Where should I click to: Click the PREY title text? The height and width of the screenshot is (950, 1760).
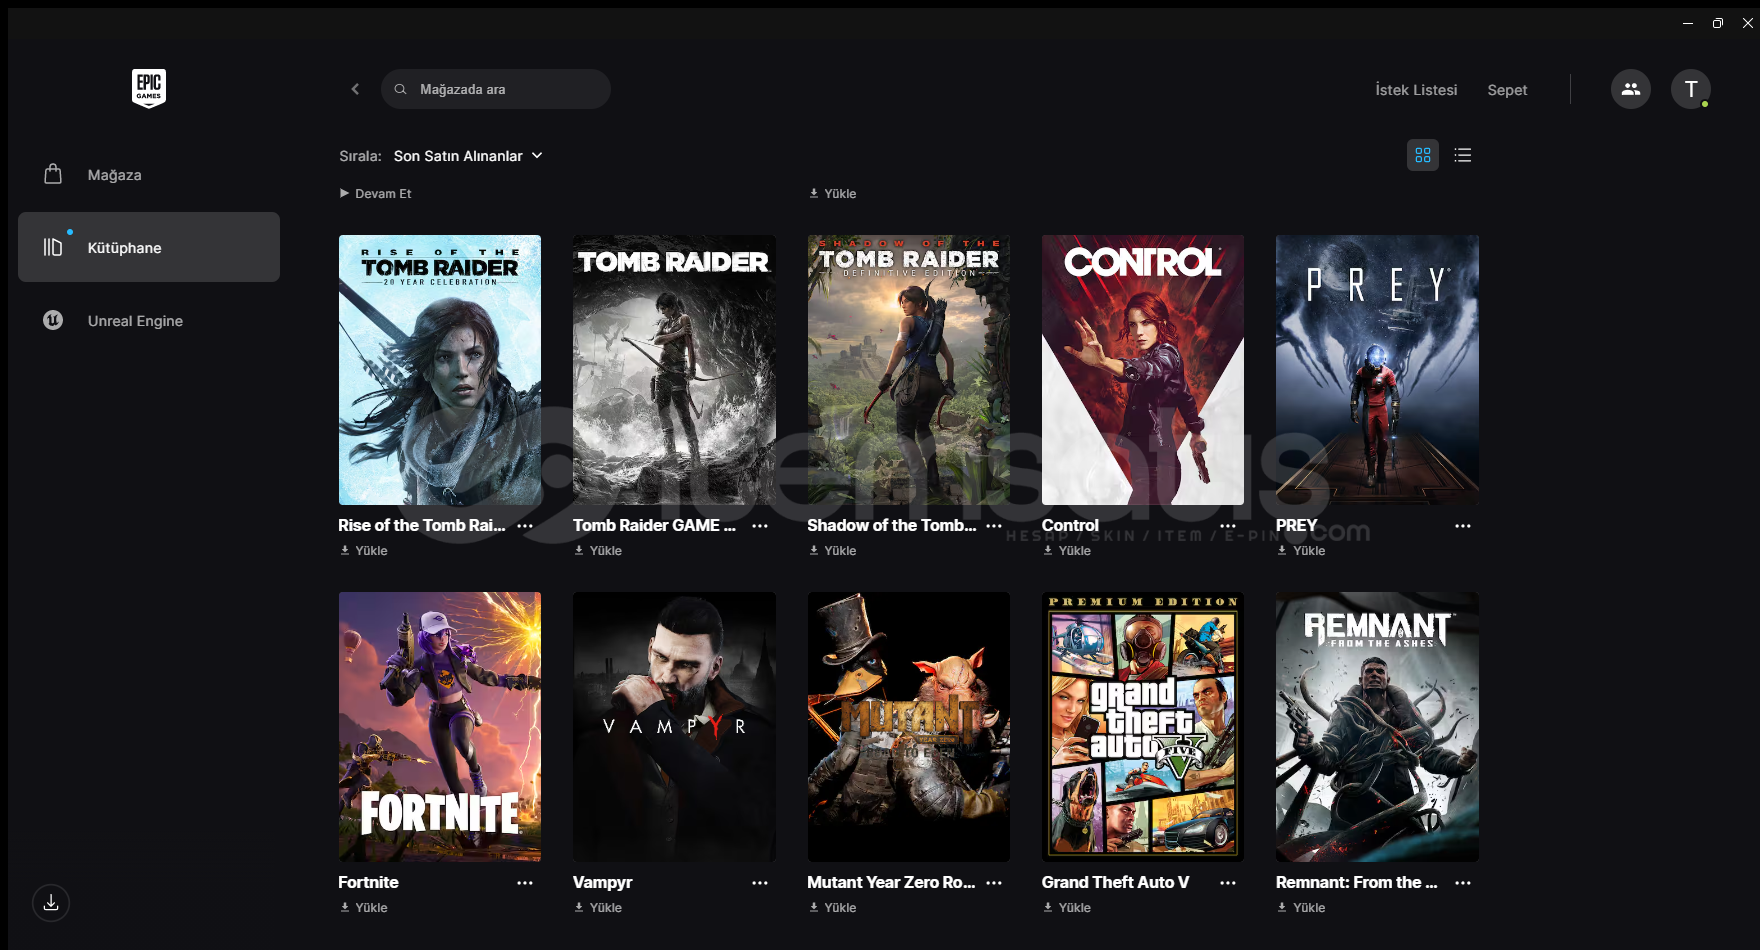pyautogui.click(x=1296, y=525)
